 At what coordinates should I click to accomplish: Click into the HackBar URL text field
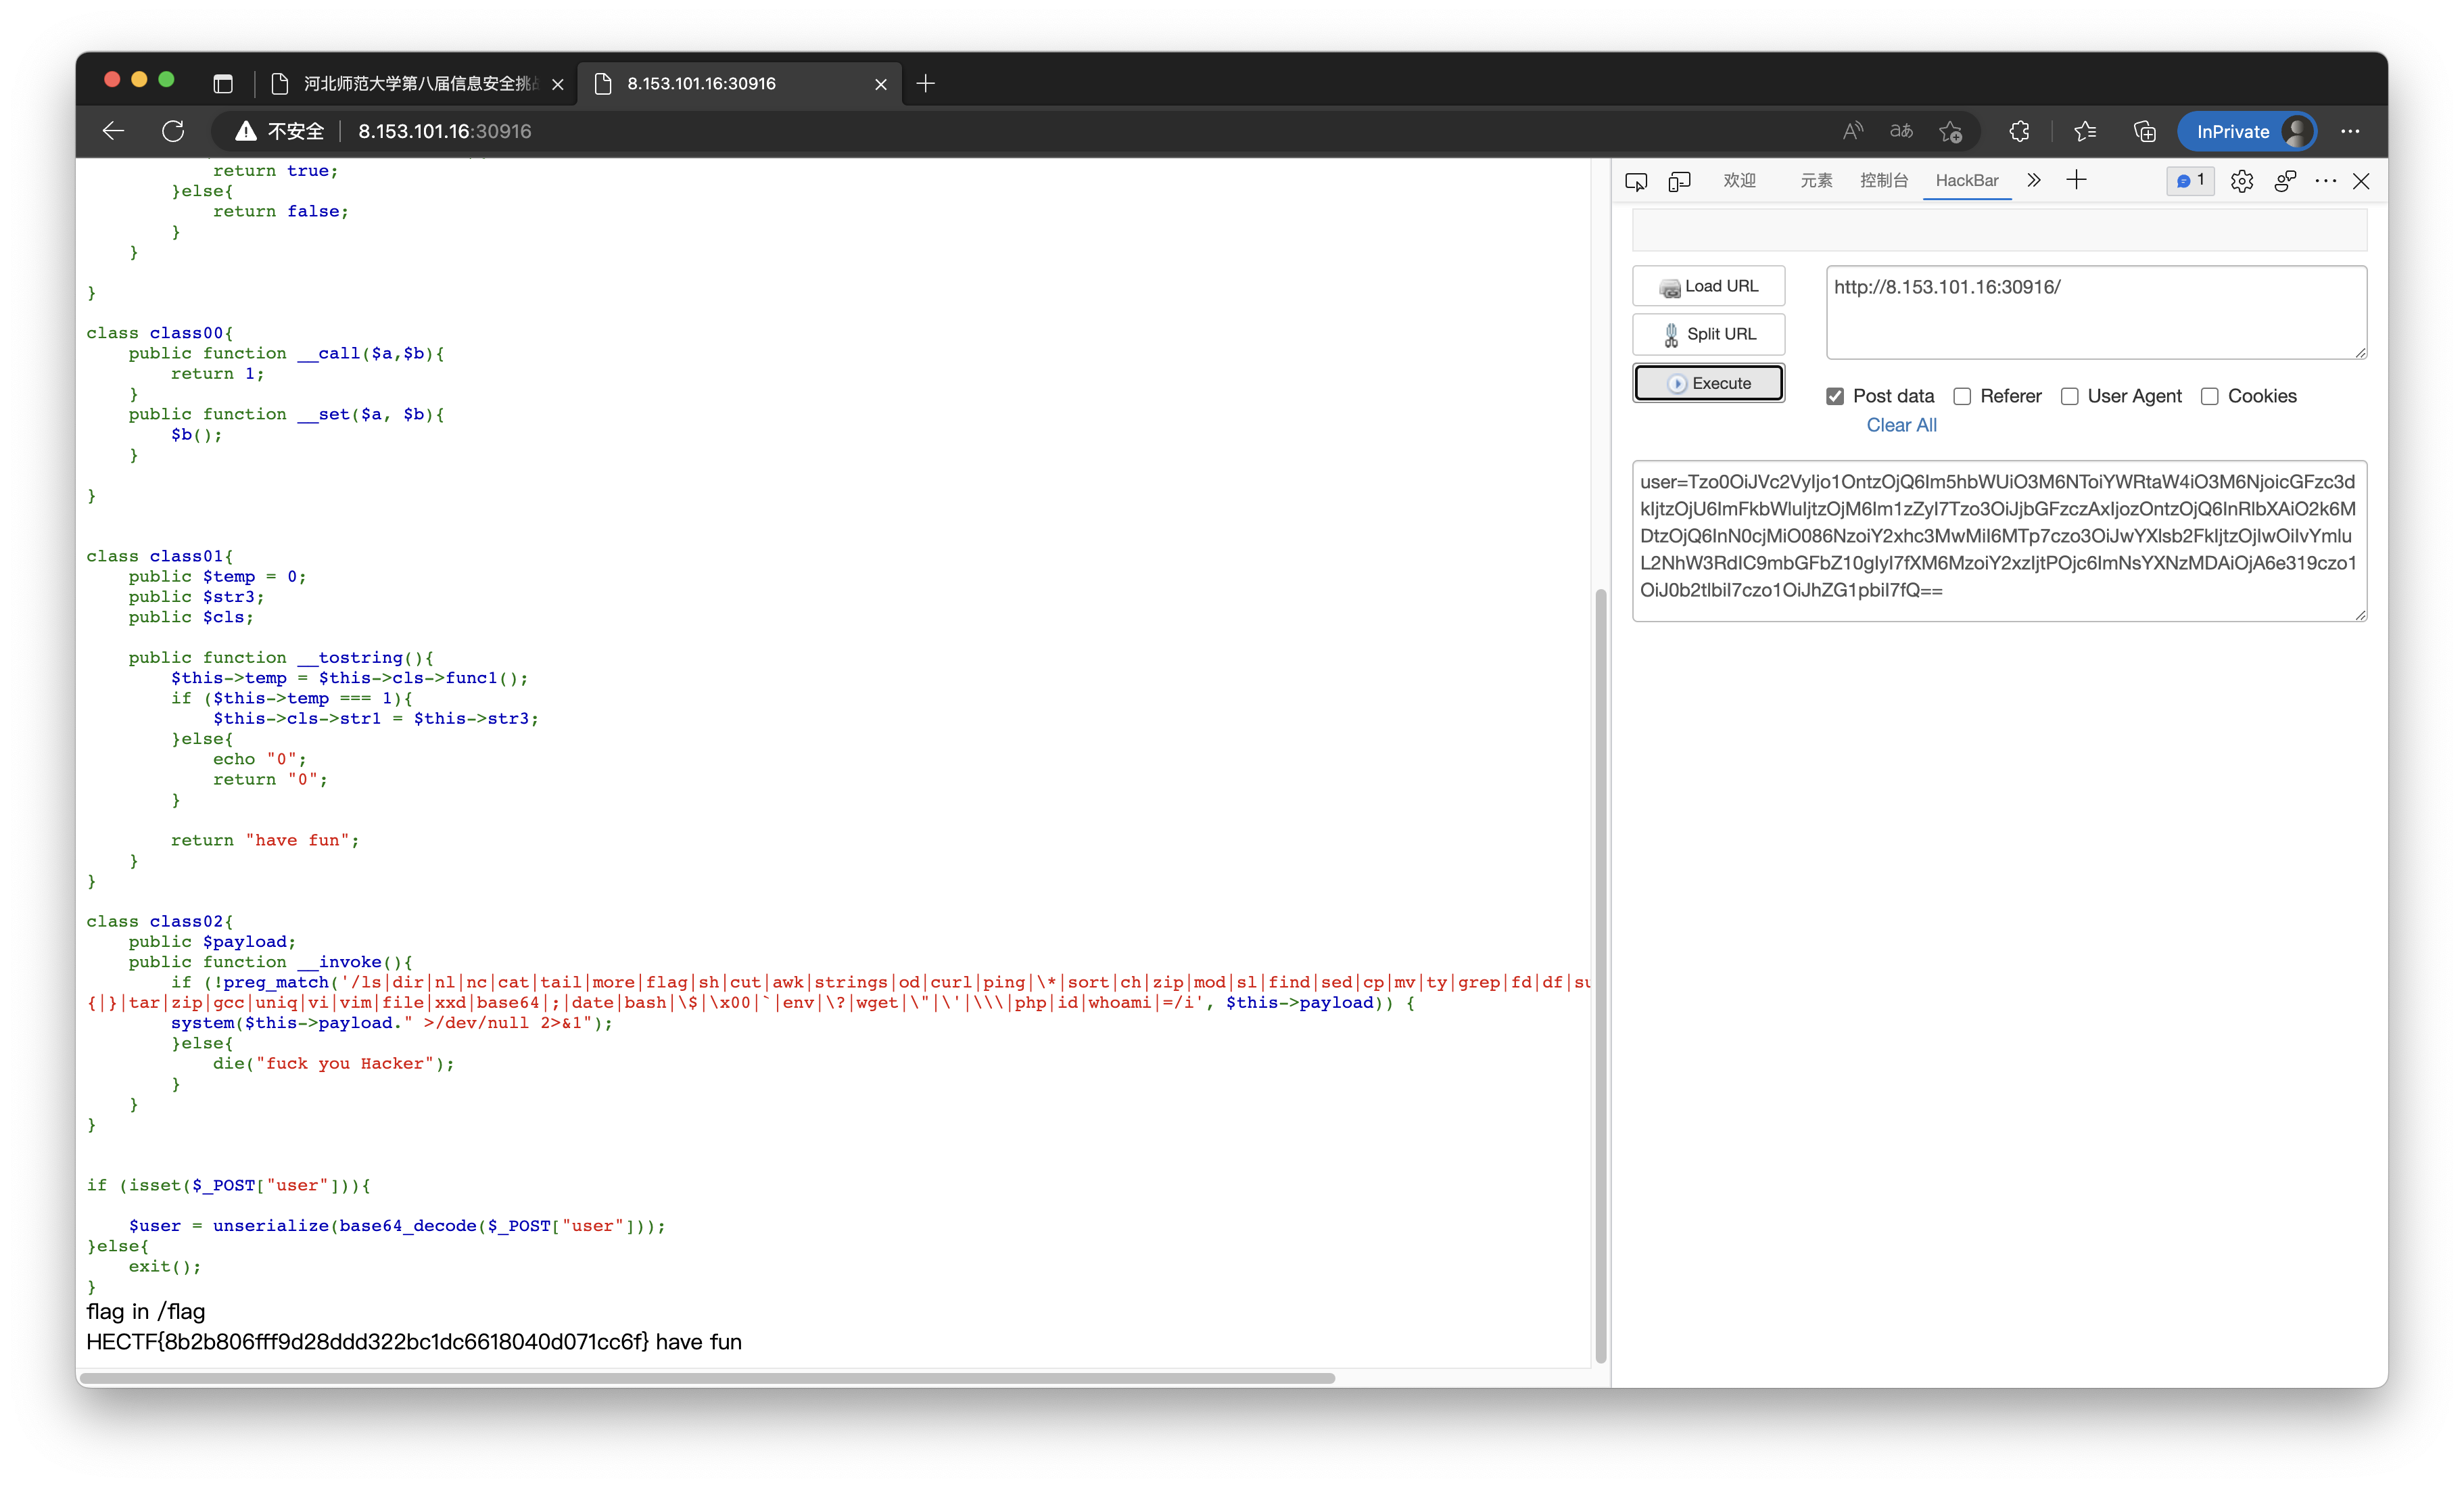pos(2095,312)
